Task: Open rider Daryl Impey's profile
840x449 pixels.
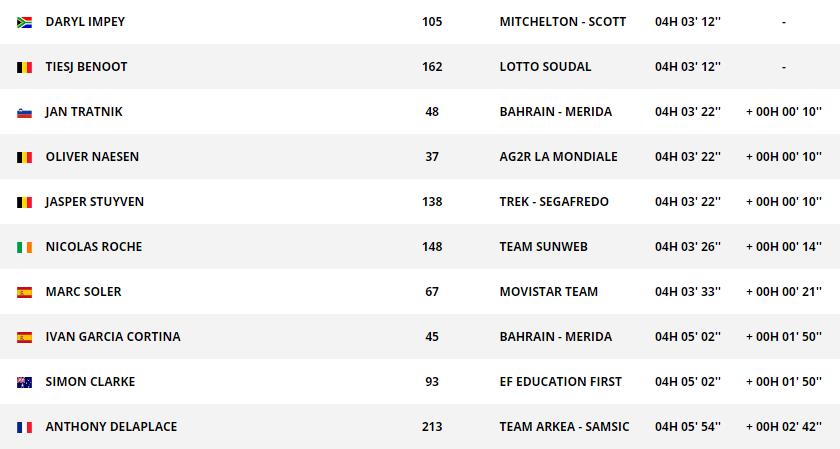Action: [x=85, y=22]
